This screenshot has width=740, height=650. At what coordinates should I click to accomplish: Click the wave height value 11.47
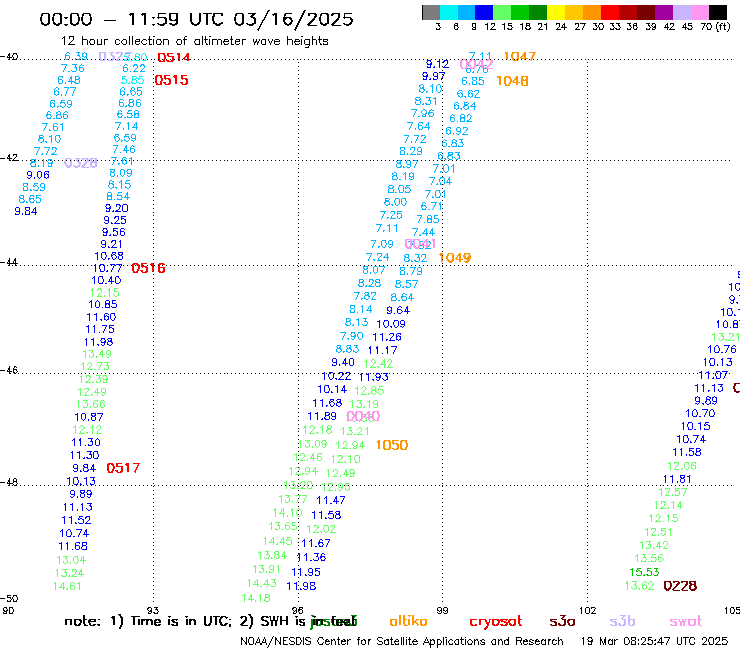click(331, 500)
